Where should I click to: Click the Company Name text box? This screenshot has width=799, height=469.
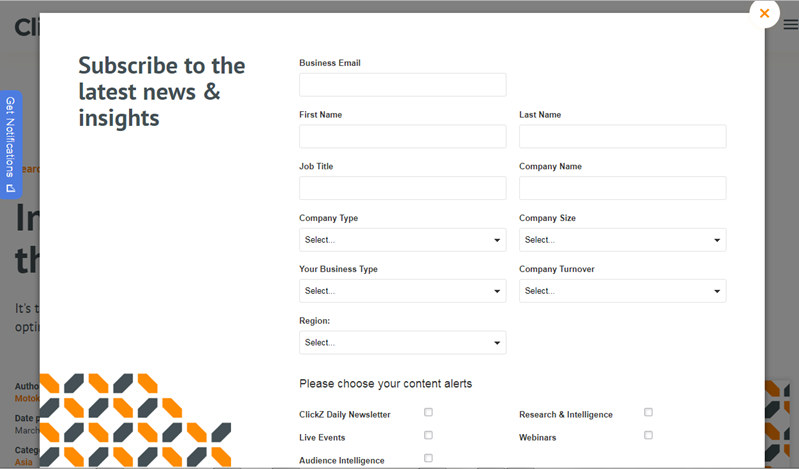tap(622, 188)
